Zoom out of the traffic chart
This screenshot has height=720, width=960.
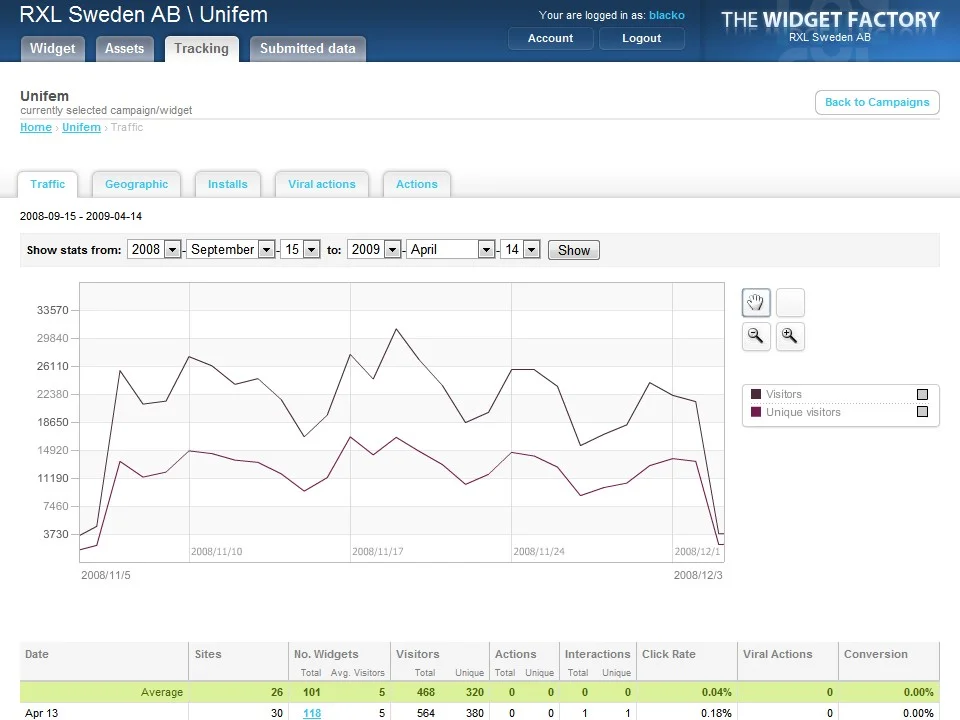[756, 336]
